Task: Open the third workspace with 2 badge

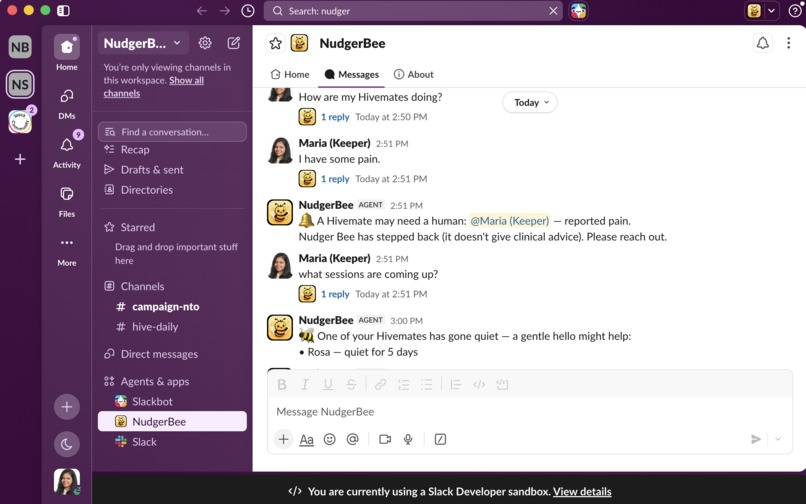Action: tap(20, 122)
